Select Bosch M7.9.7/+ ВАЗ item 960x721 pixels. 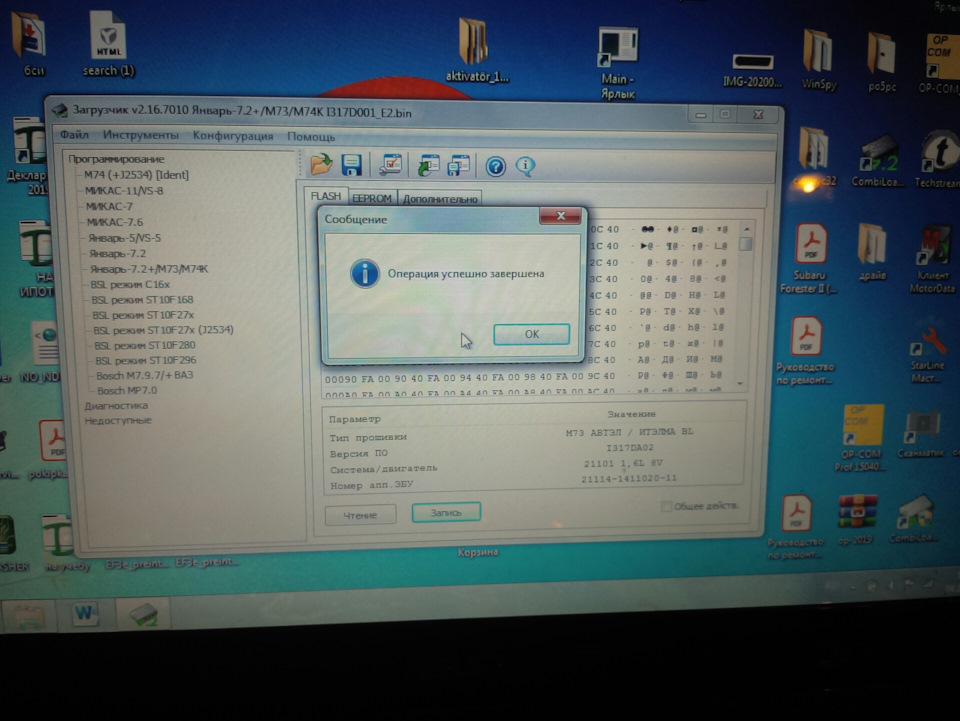click(144, 375)
